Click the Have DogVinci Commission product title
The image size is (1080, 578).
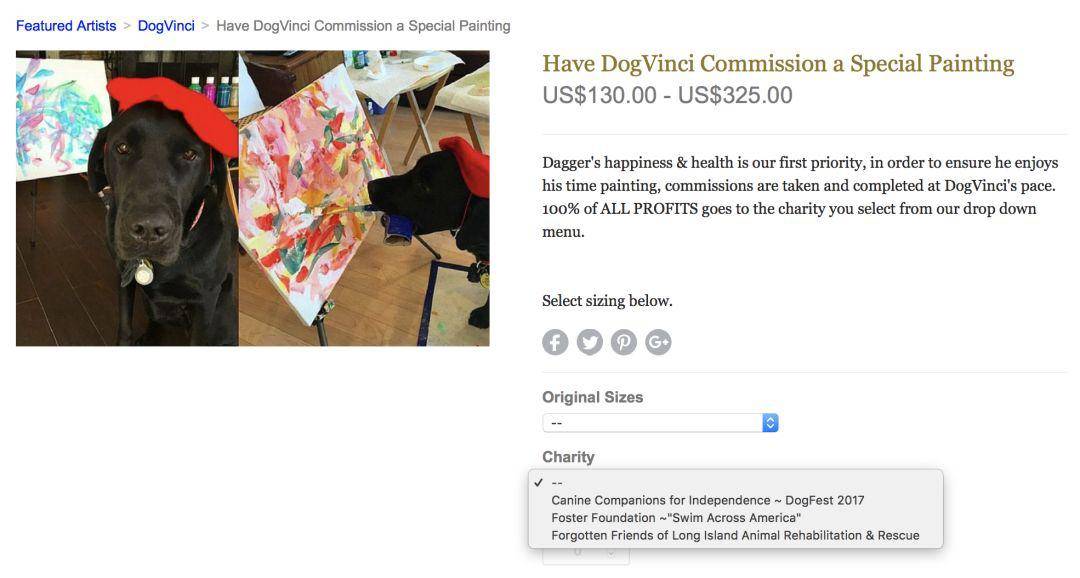tap(778, 63)
